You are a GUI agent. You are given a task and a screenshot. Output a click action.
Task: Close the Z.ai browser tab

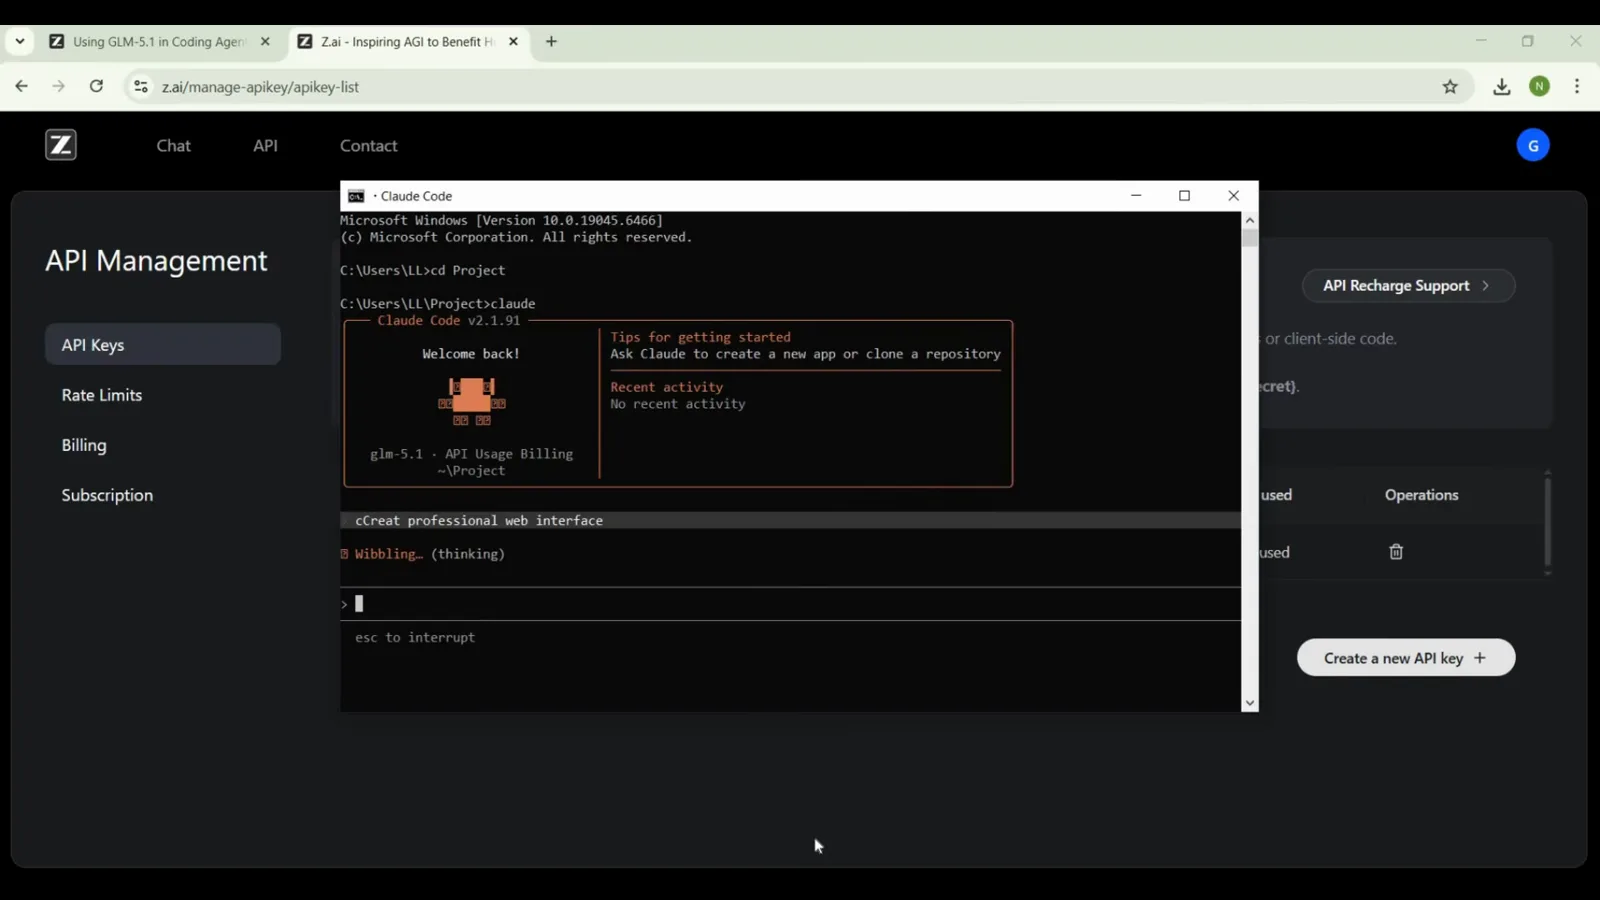coord(513,42)
